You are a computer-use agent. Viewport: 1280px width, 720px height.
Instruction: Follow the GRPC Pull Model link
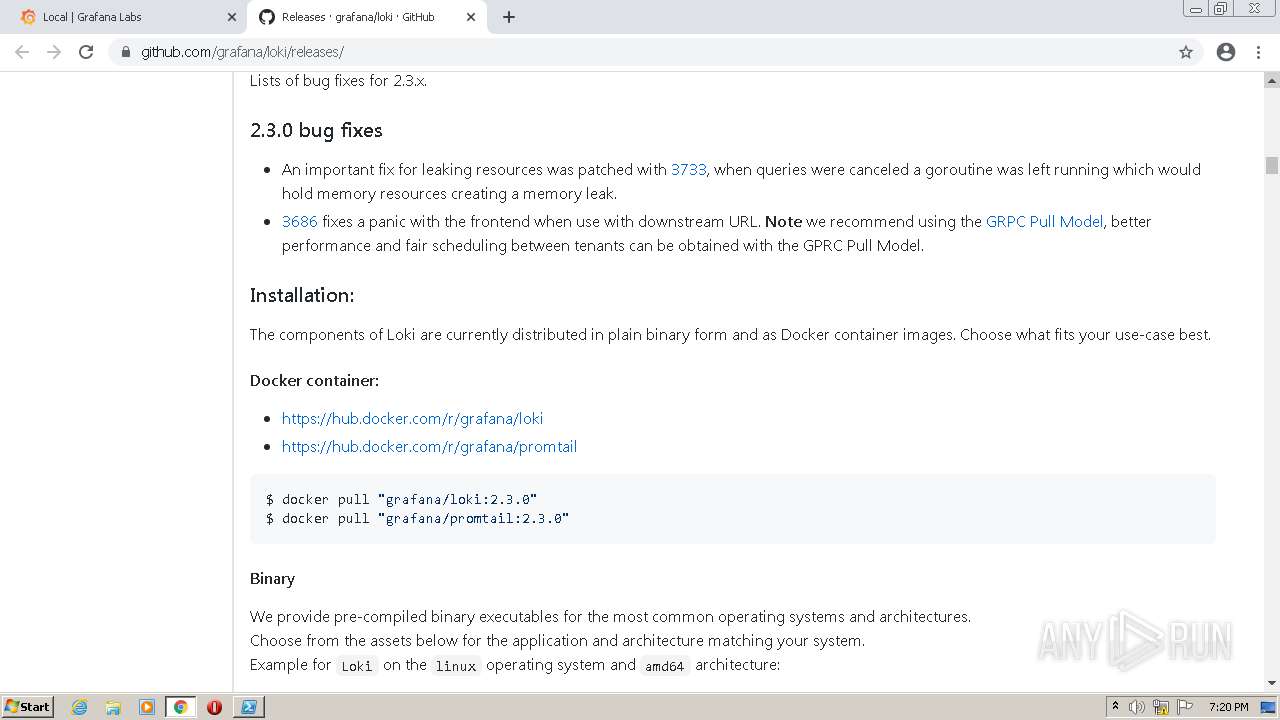[x=1044, y=222]
